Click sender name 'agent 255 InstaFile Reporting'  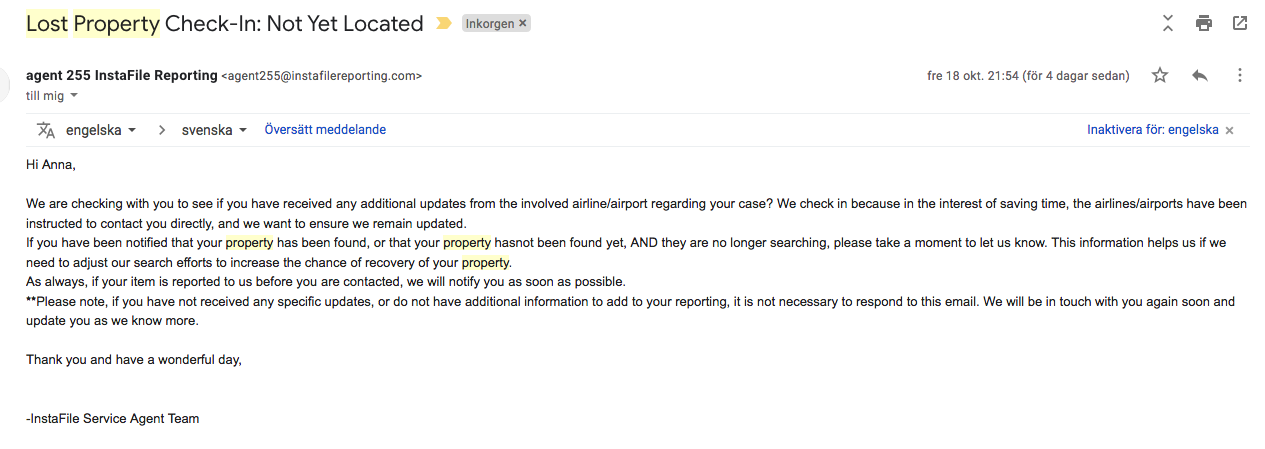tap(122, 75)
